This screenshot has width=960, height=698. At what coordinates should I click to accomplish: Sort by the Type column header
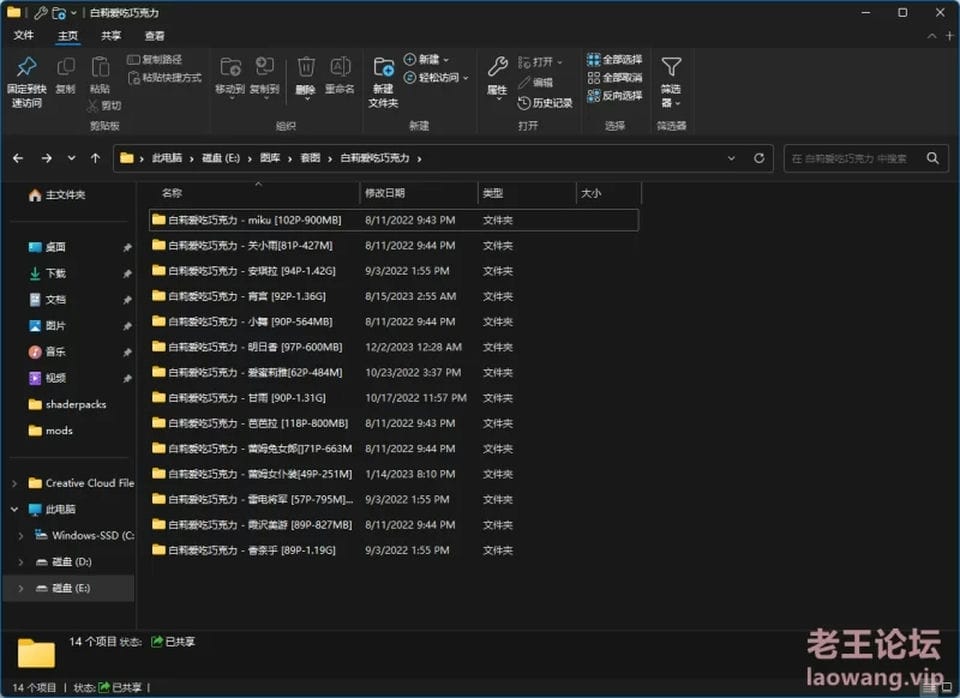[527, 193]
